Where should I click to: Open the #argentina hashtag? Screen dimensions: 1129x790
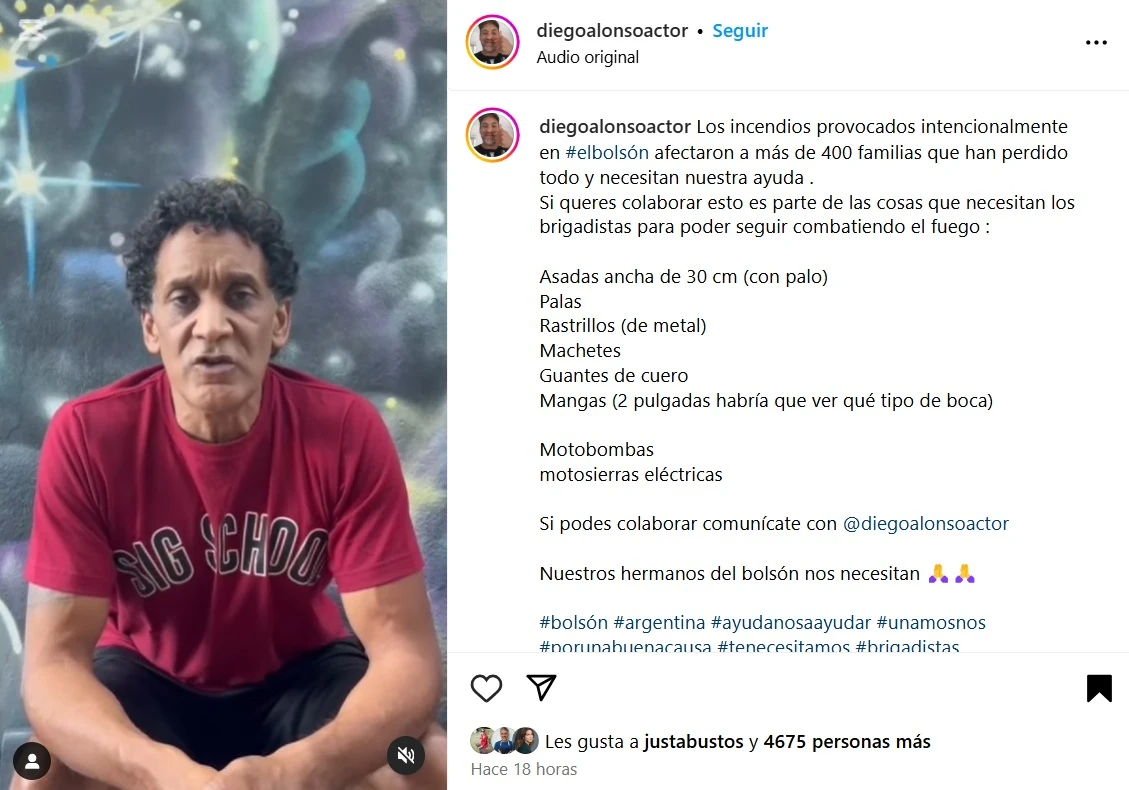tap(659, 622)
